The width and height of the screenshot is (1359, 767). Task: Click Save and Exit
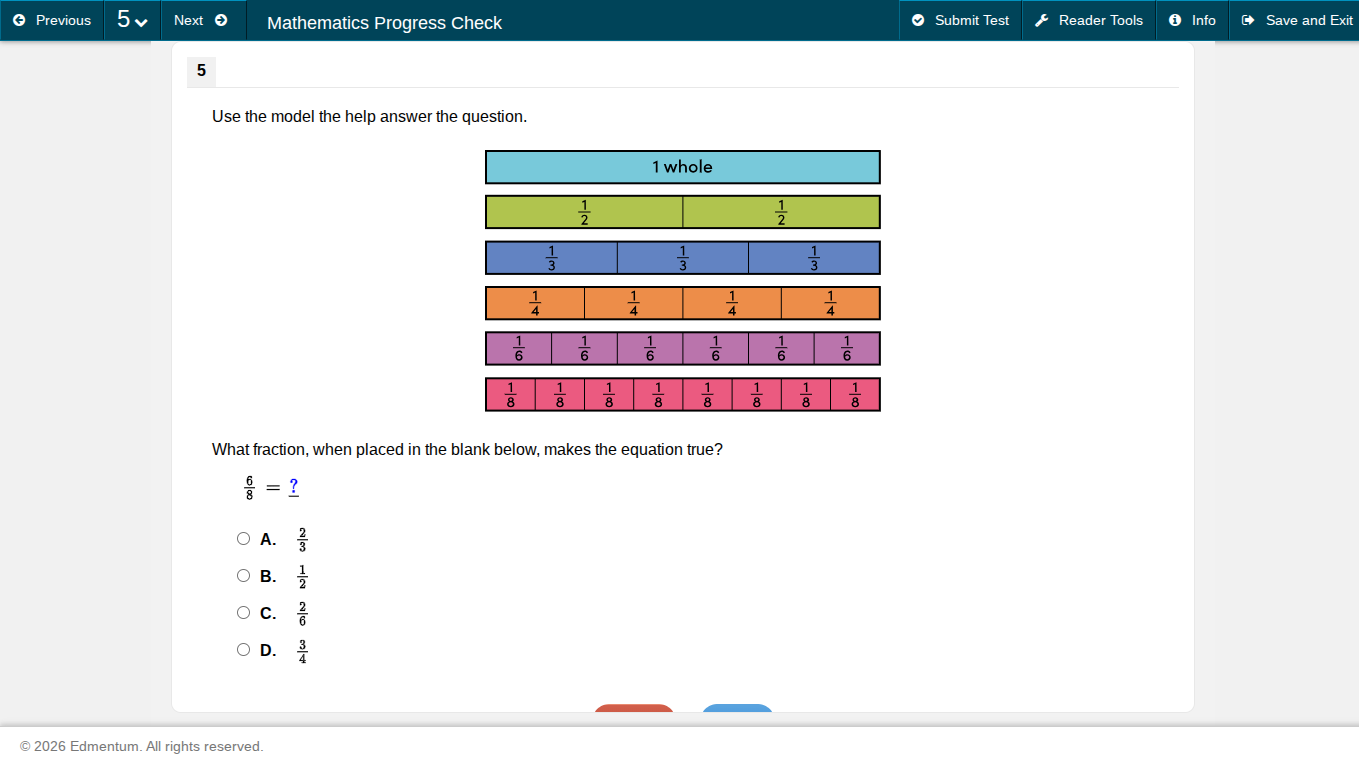pos(1305,20)
